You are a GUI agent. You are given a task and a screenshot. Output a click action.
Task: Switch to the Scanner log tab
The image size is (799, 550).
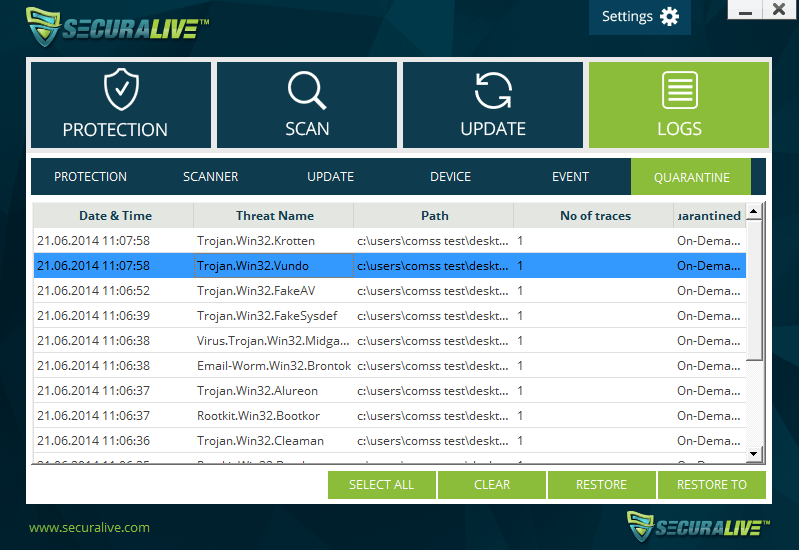click(210, 177)
